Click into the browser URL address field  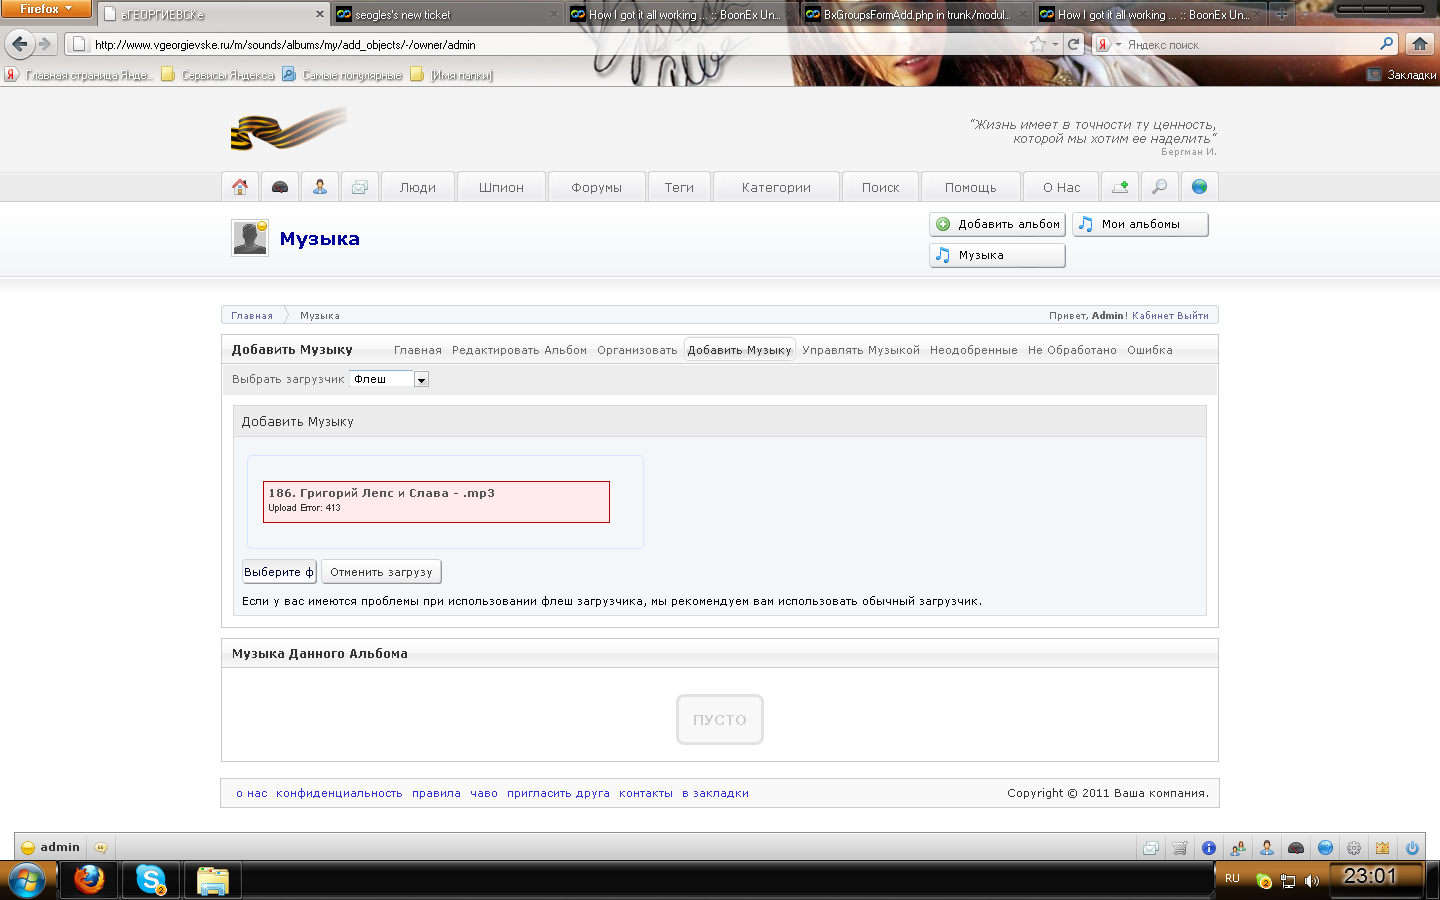(x=550, y=44)
